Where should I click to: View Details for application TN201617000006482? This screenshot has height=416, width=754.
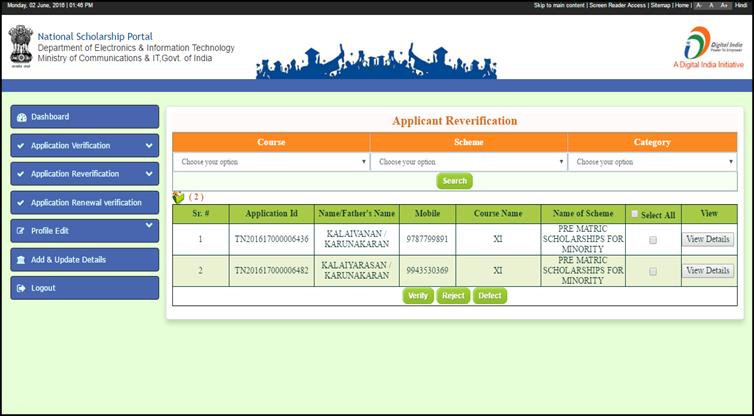point(708,271)
